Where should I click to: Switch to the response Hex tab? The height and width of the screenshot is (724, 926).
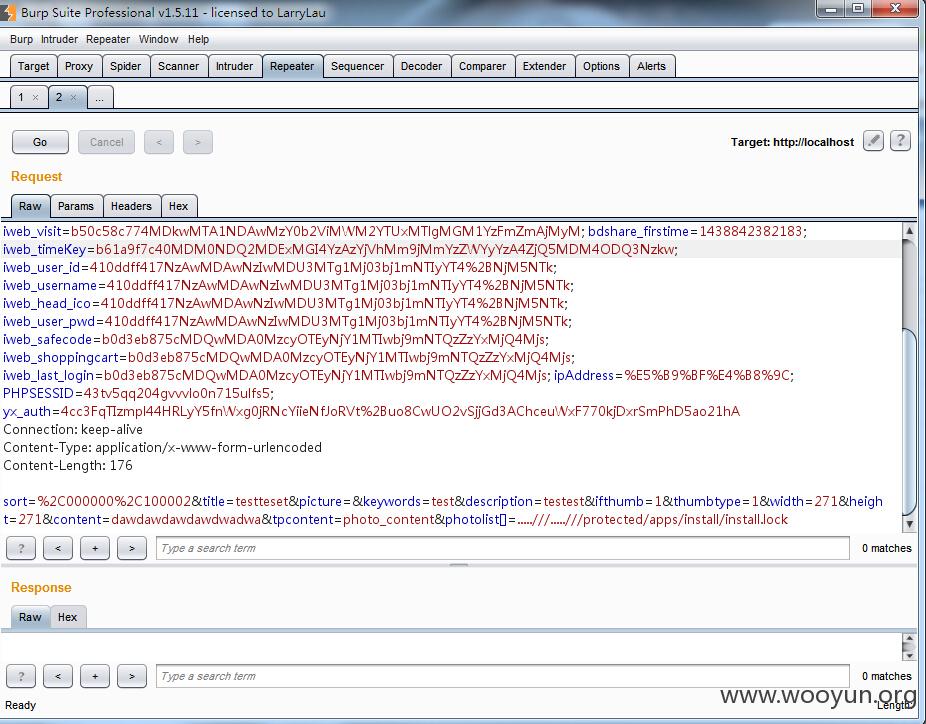point(67,617)
